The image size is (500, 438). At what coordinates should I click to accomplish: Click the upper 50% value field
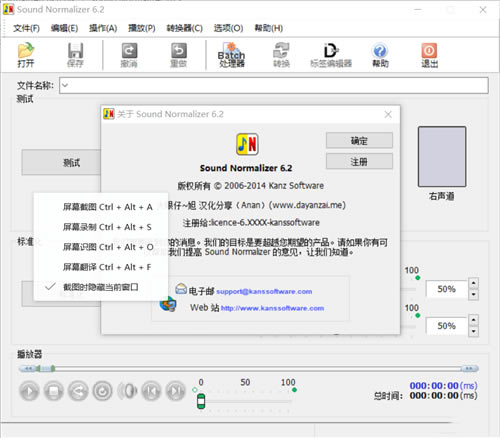[447, 289]
